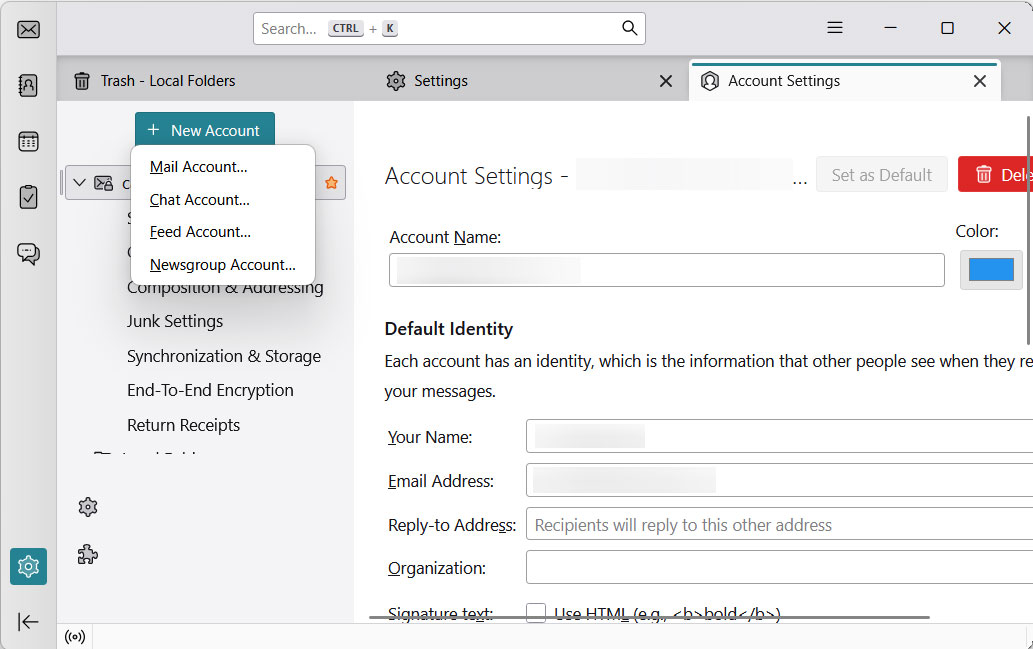Open the Address Book icon
The width and height of the screenshot is (1033, 649).
[x=28, y=85]
